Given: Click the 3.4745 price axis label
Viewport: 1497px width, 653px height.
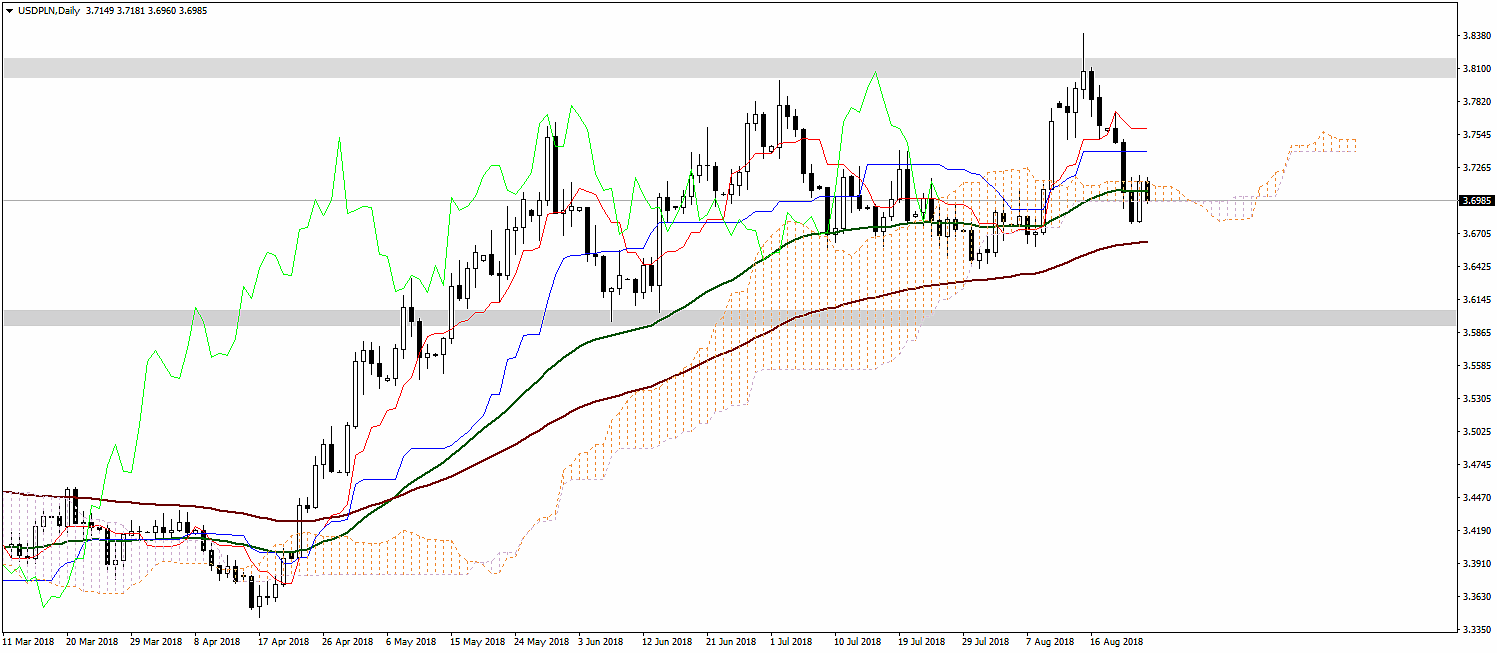Looking at the screenshot, I should tap(1476, 464).
